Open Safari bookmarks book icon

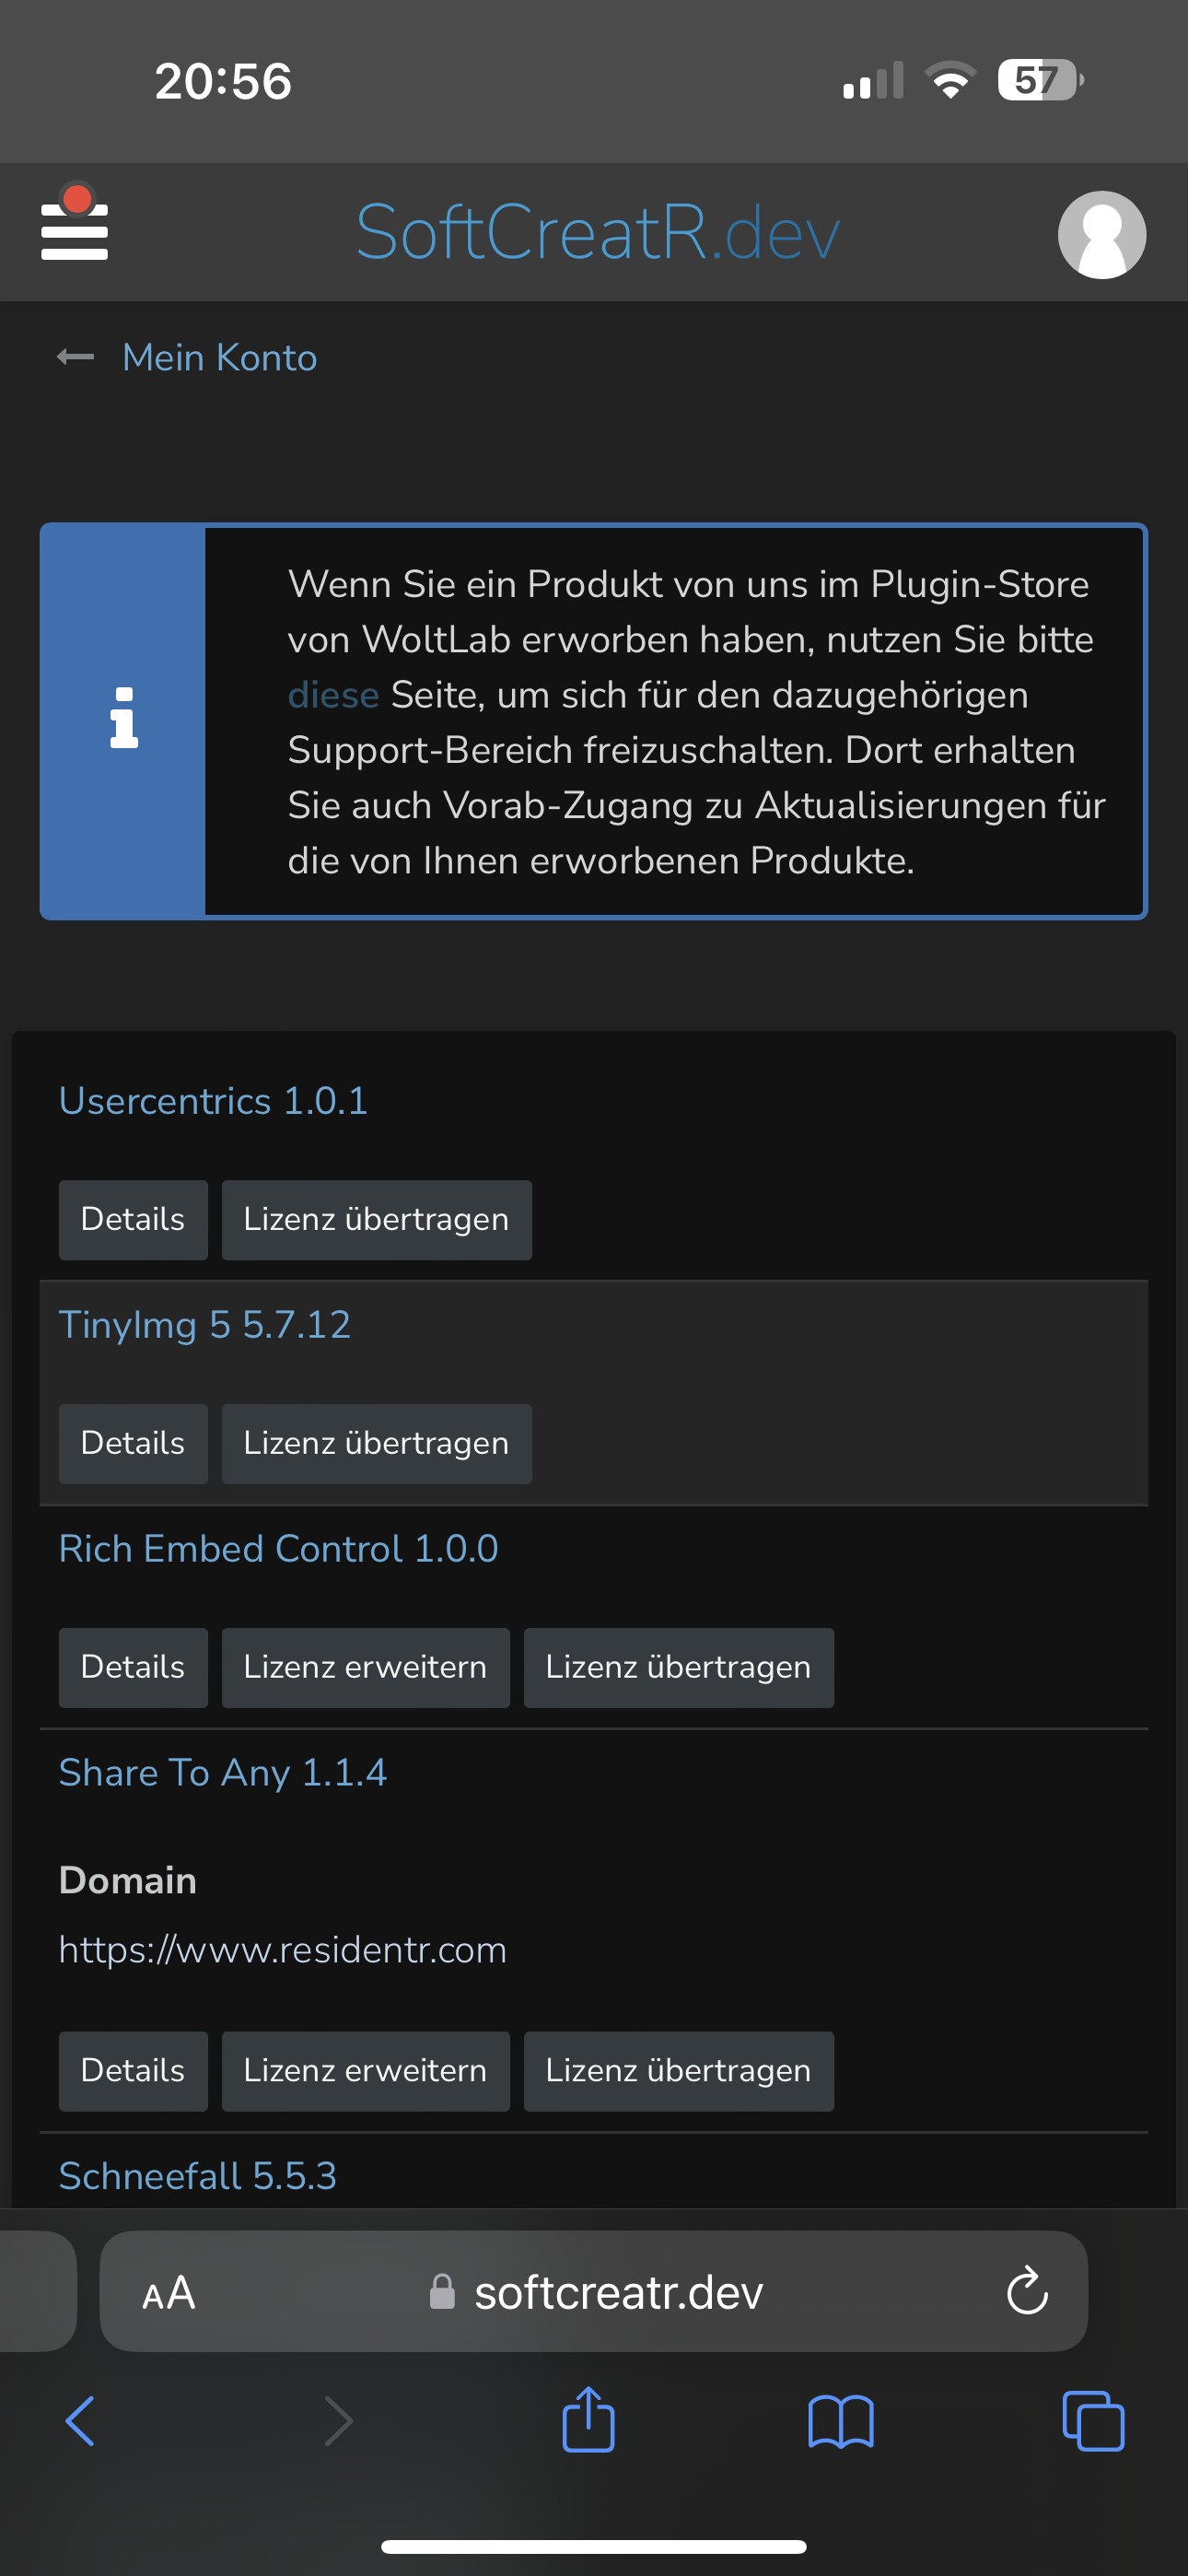[840, 2422]
